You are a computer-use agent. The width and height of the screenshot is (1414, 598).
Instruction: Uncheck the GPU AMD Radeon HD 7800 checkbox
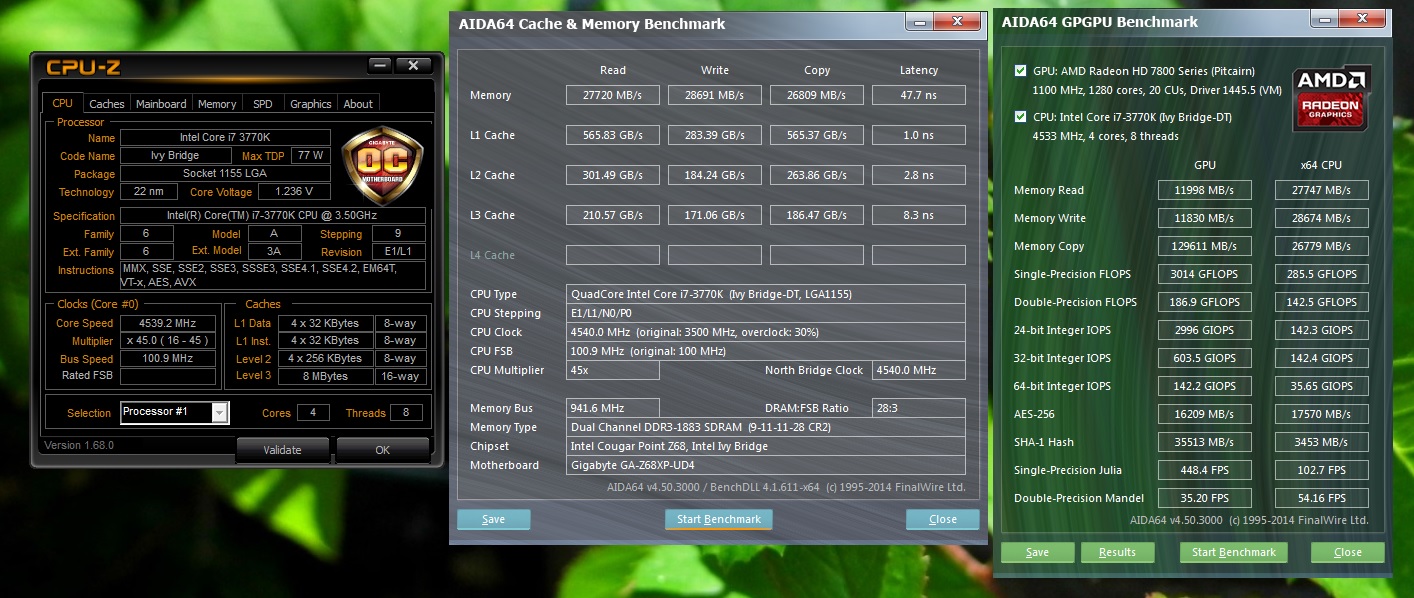1020,71
